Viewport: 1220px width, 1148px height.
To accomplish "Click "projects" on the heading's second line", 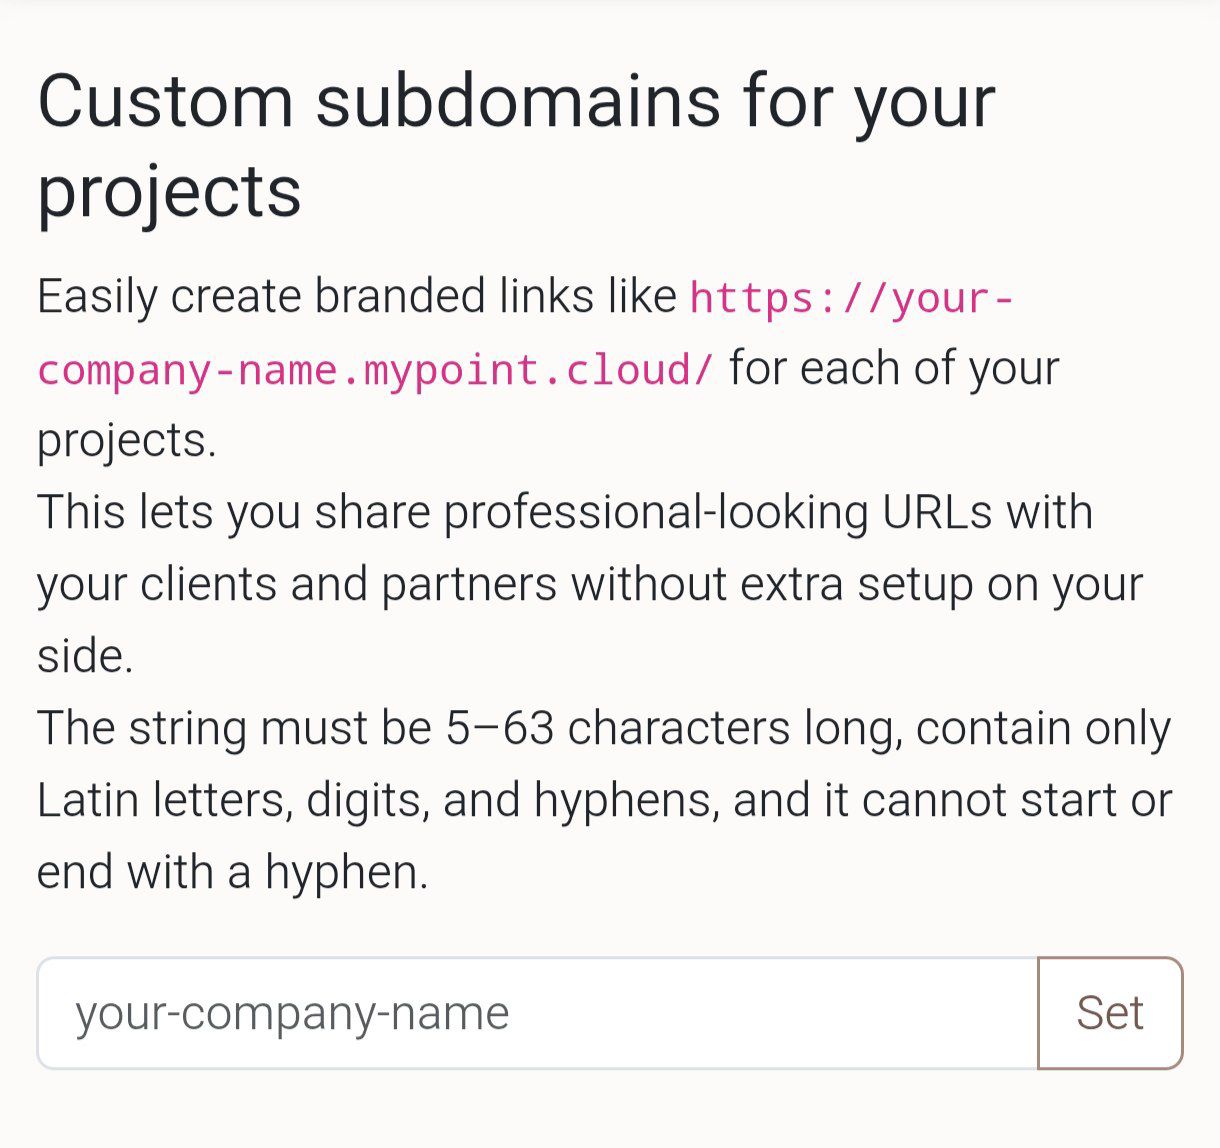I will [x=169, y=191].
